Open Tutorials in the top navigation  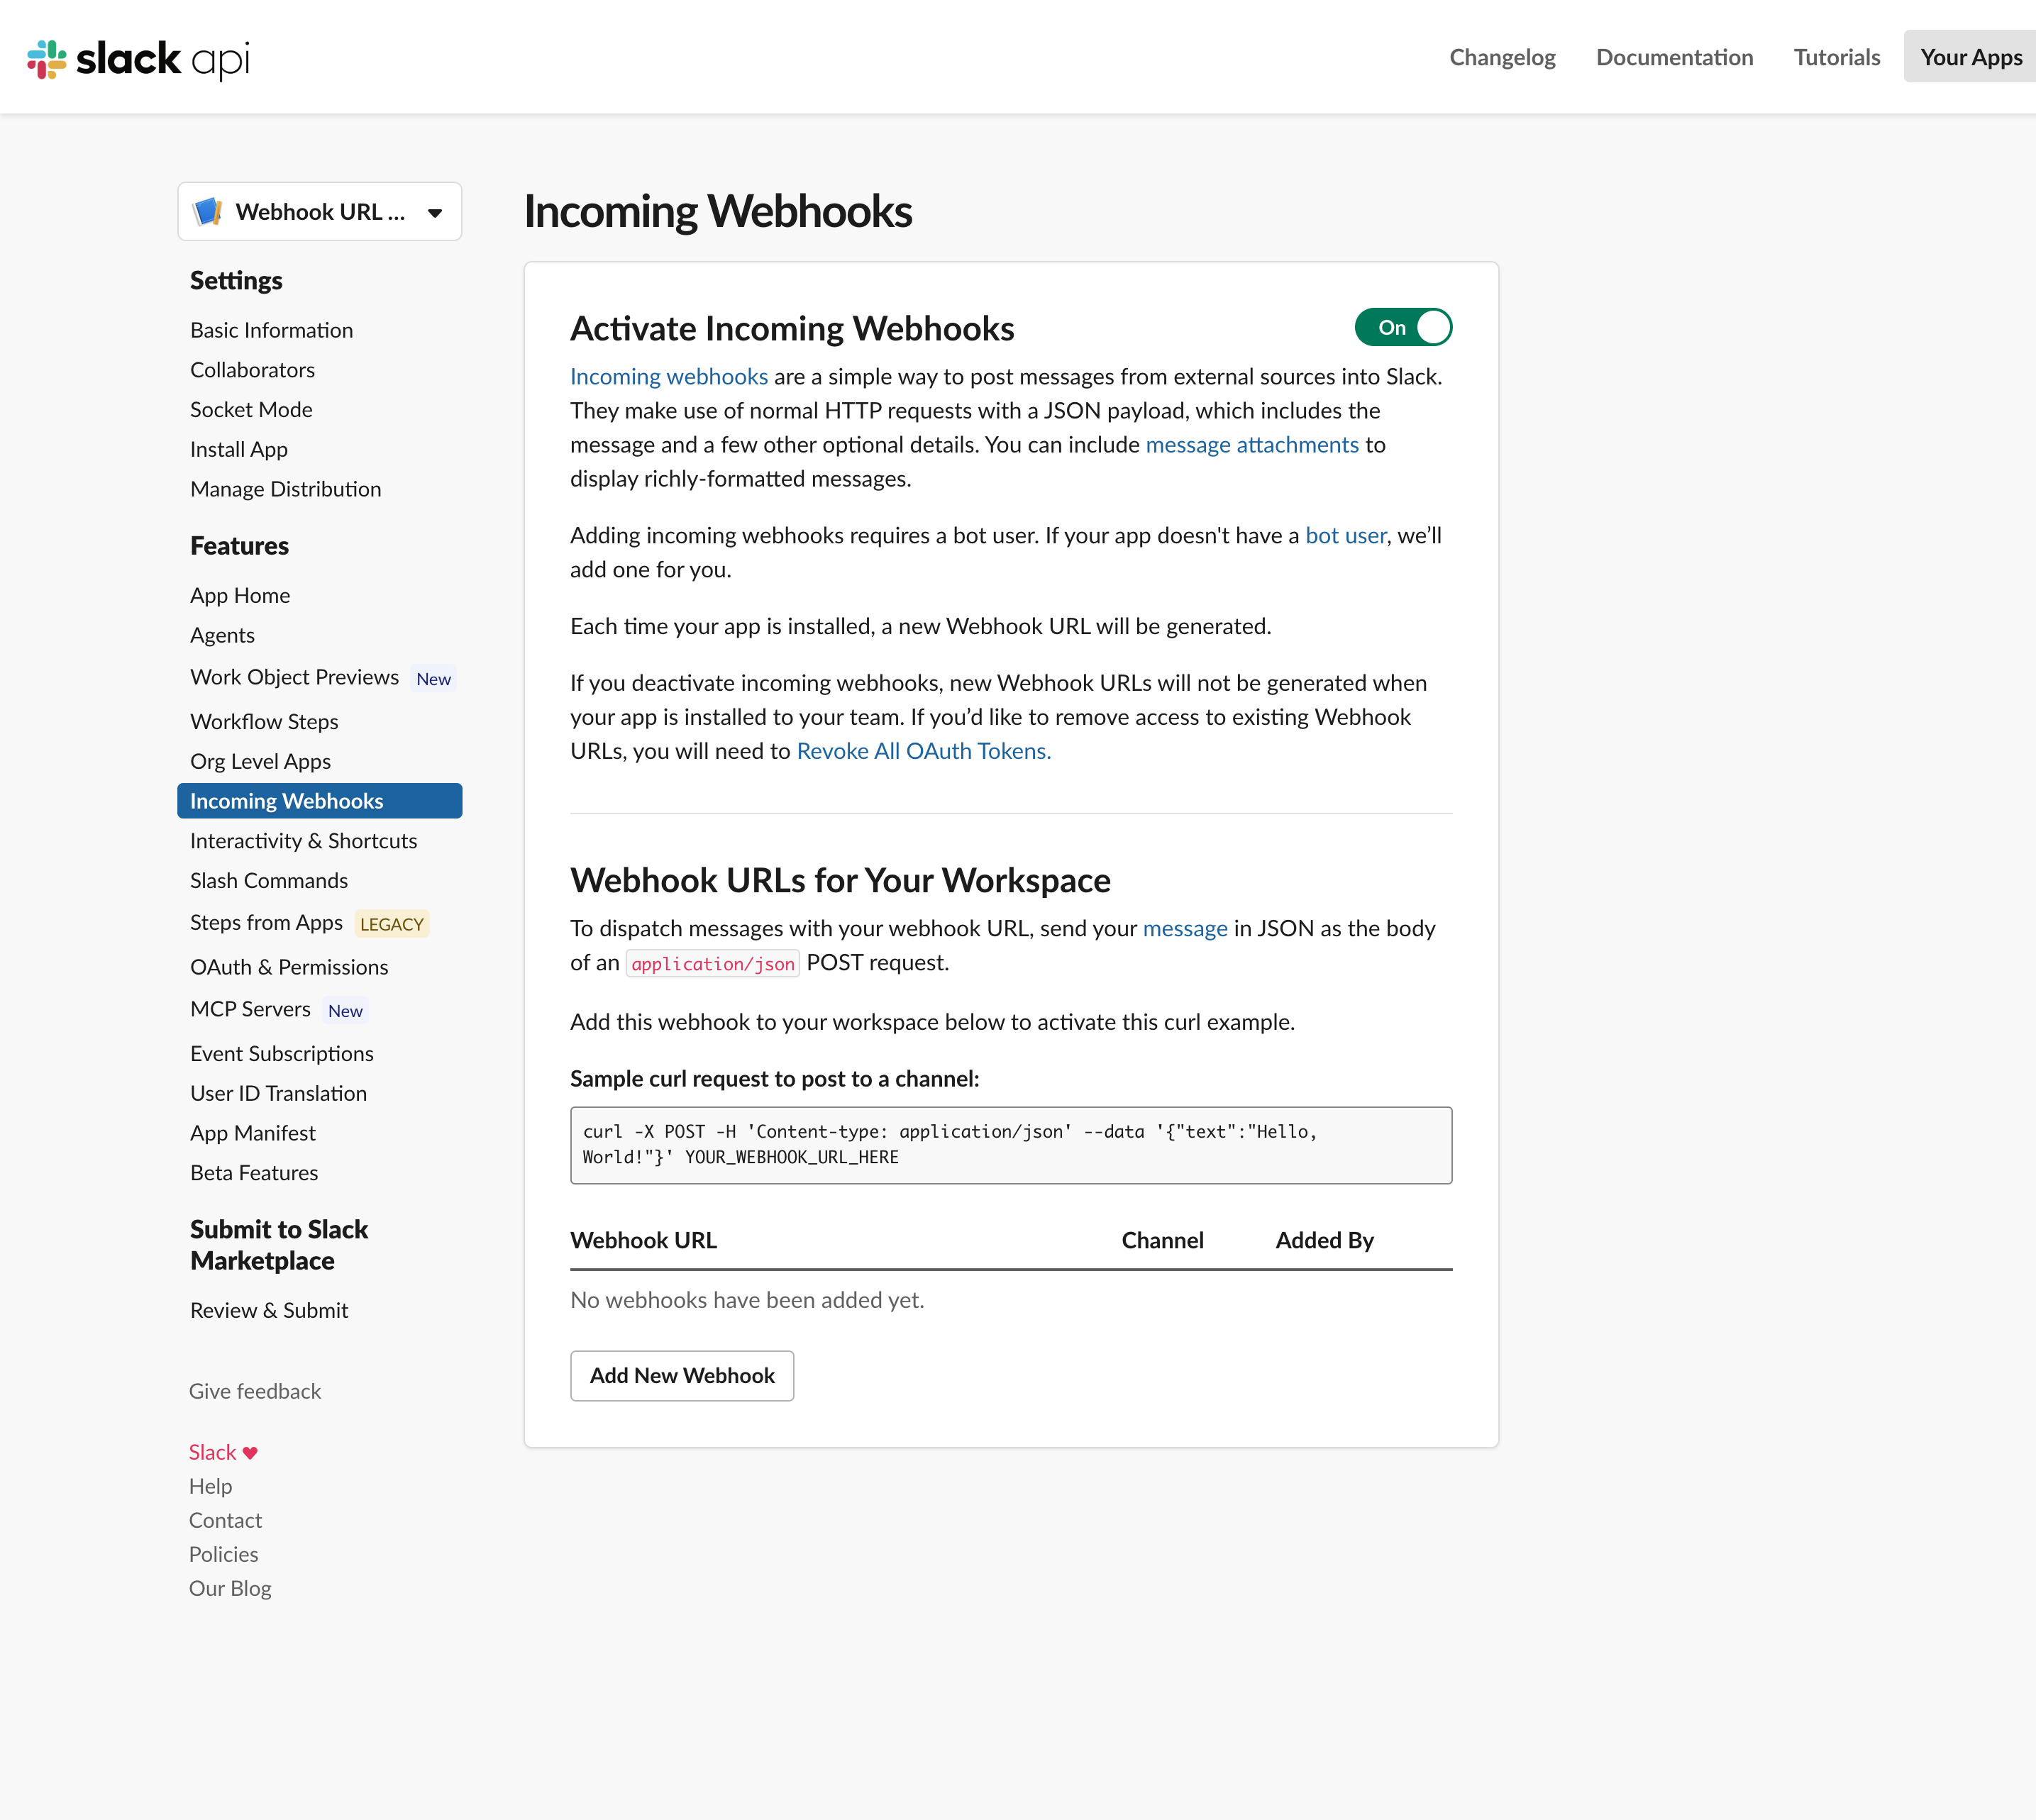[x=1836, y=57]
